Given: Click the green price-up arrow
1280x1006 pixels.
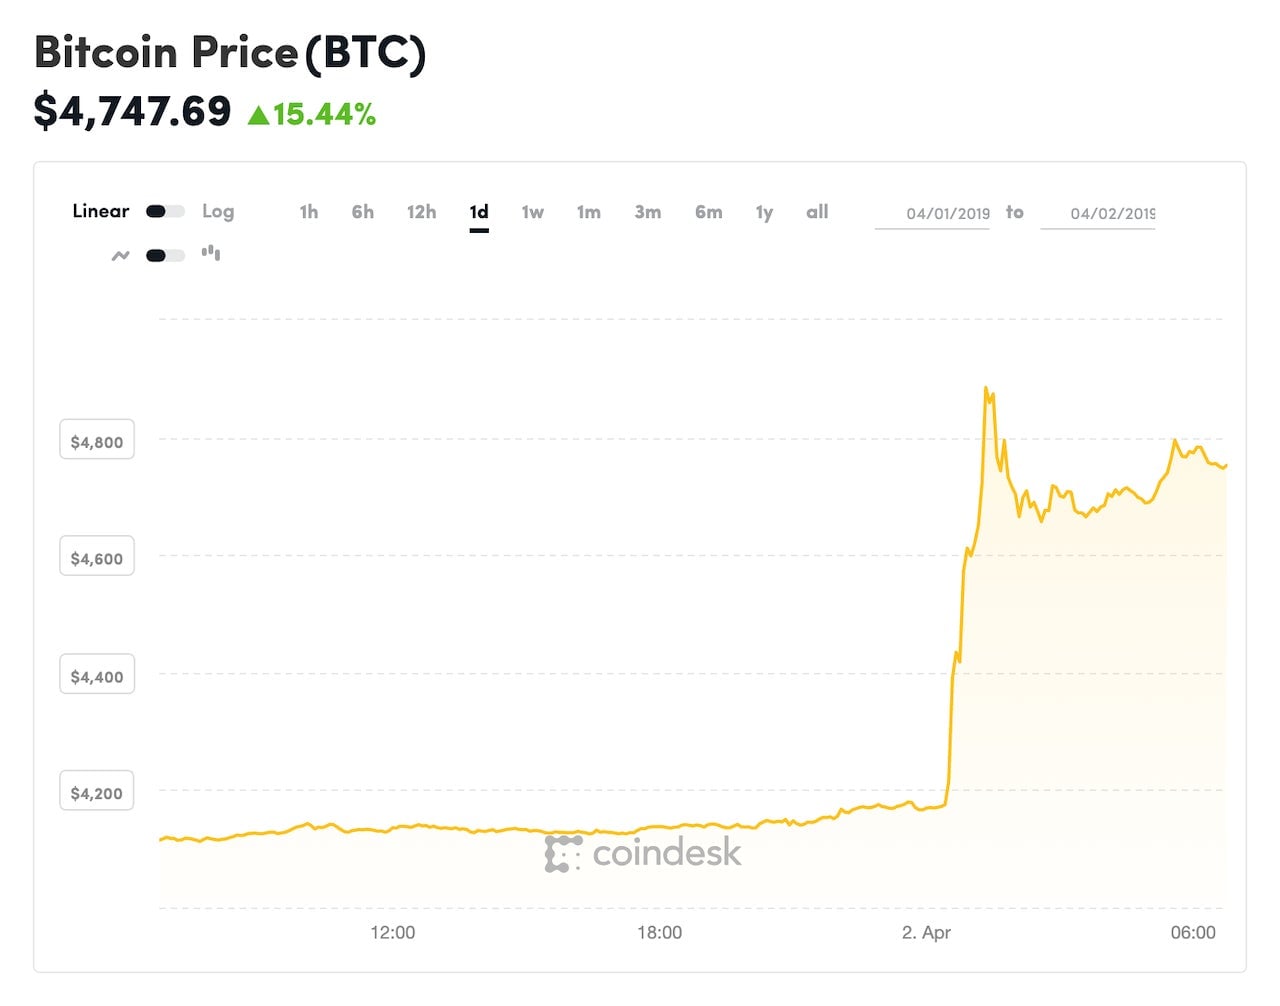Looking at the screenshot, I should pos(258,115).
